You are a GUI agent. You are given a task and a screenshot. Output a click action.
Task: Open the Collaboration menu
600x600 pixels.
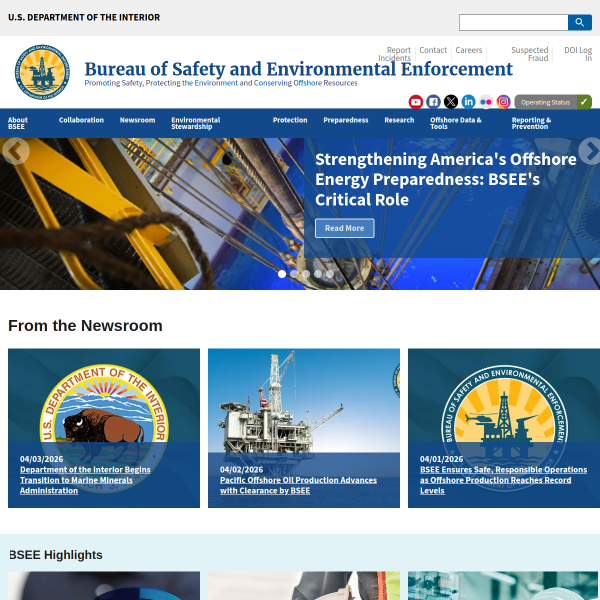tap(82, 120)
